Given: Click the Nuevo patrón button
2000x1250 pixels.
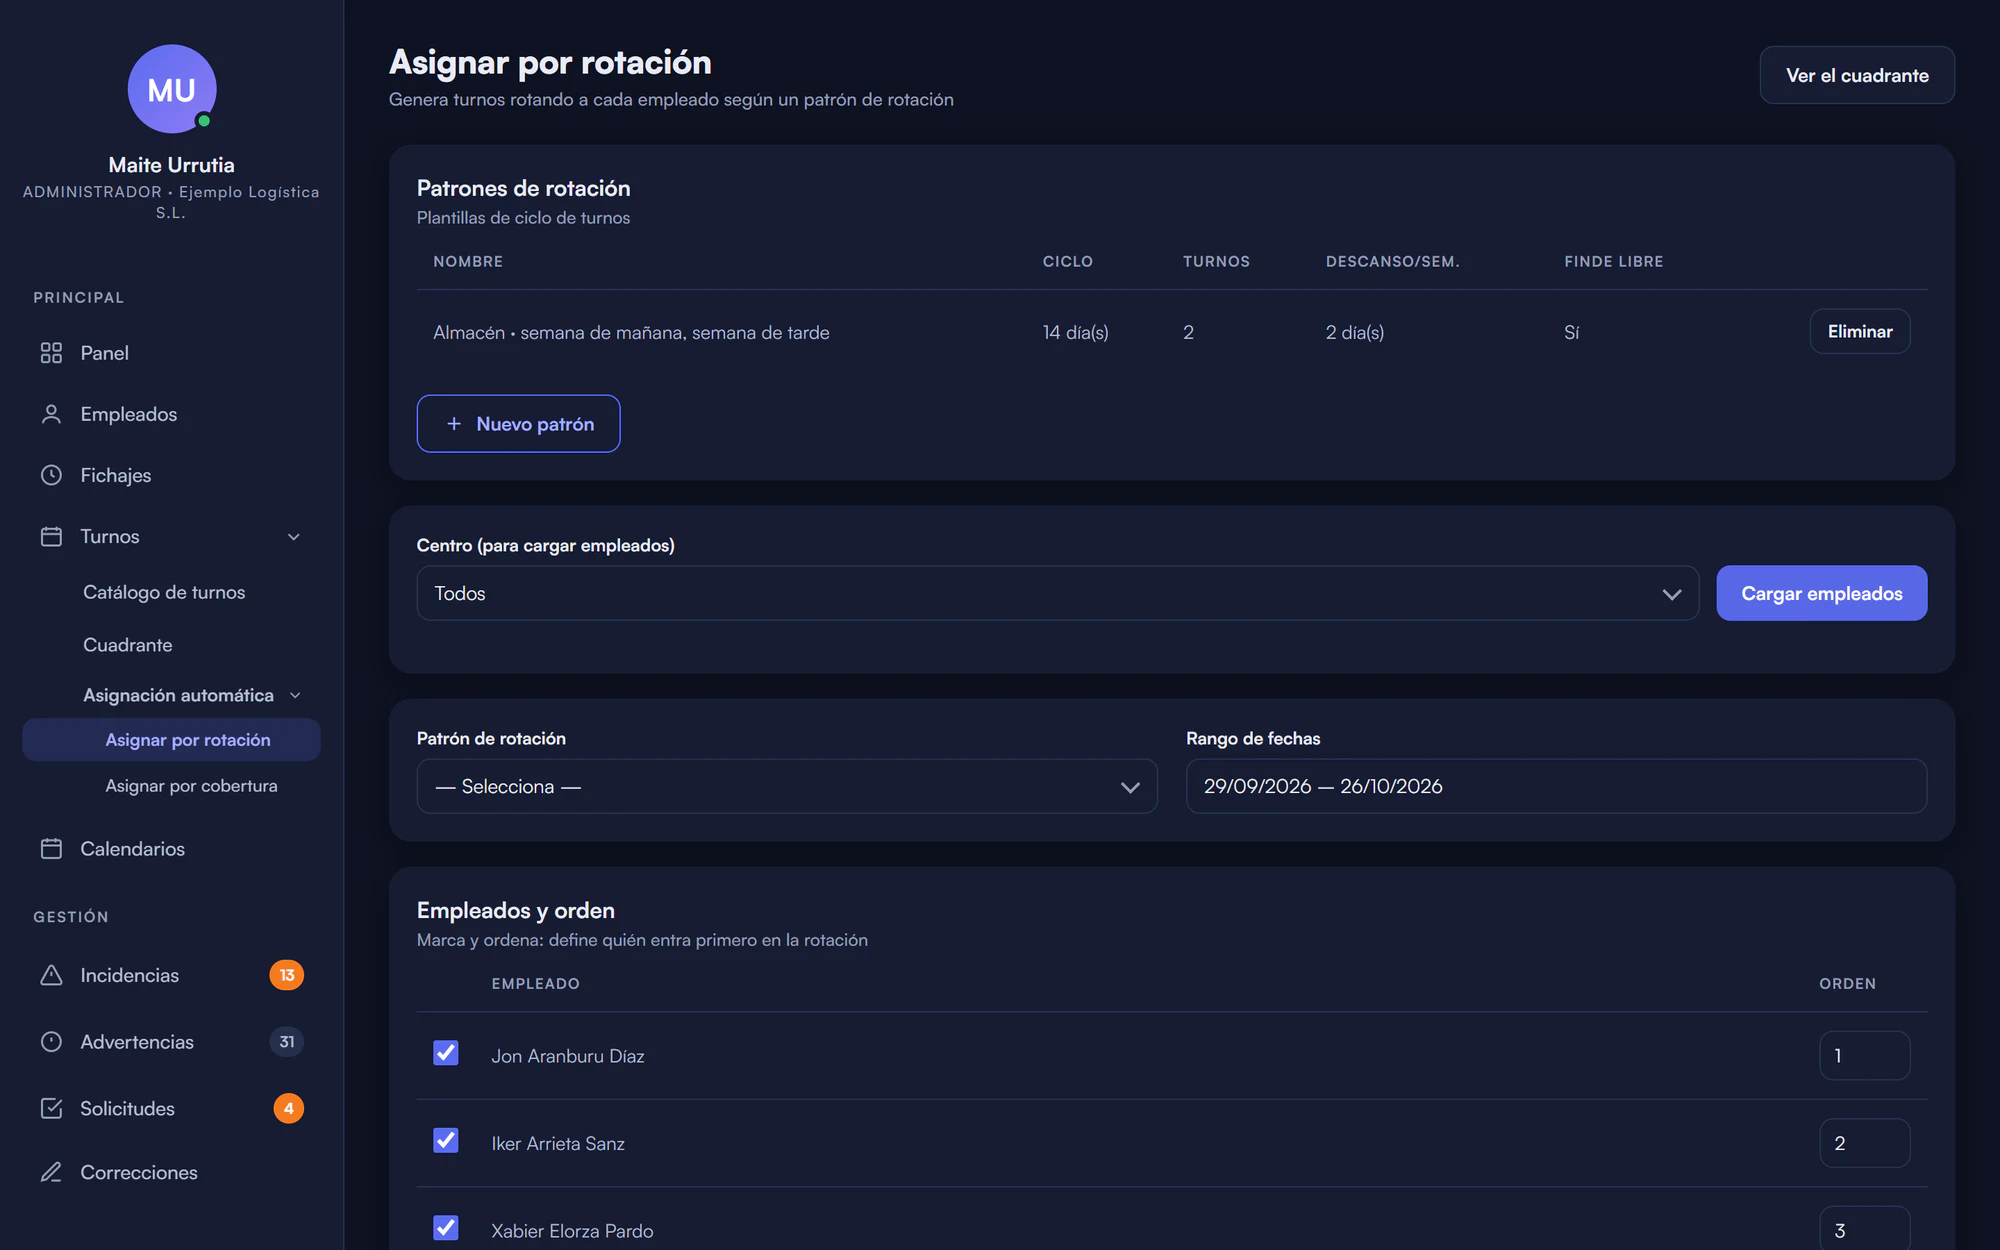Looking at the screenshot, I should tap(518, 424).
